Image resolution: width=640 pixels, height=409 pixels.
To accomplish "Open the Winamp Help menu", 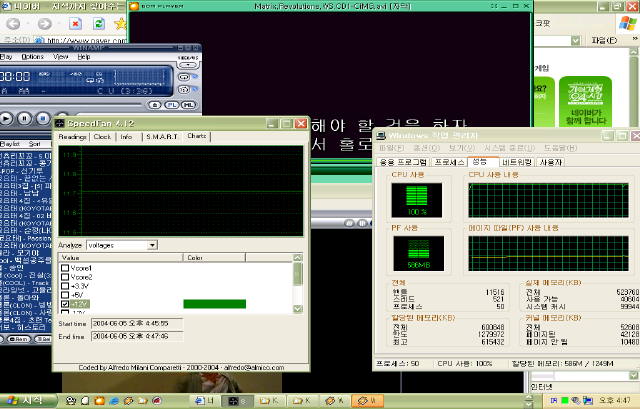I will coord(84,57).
